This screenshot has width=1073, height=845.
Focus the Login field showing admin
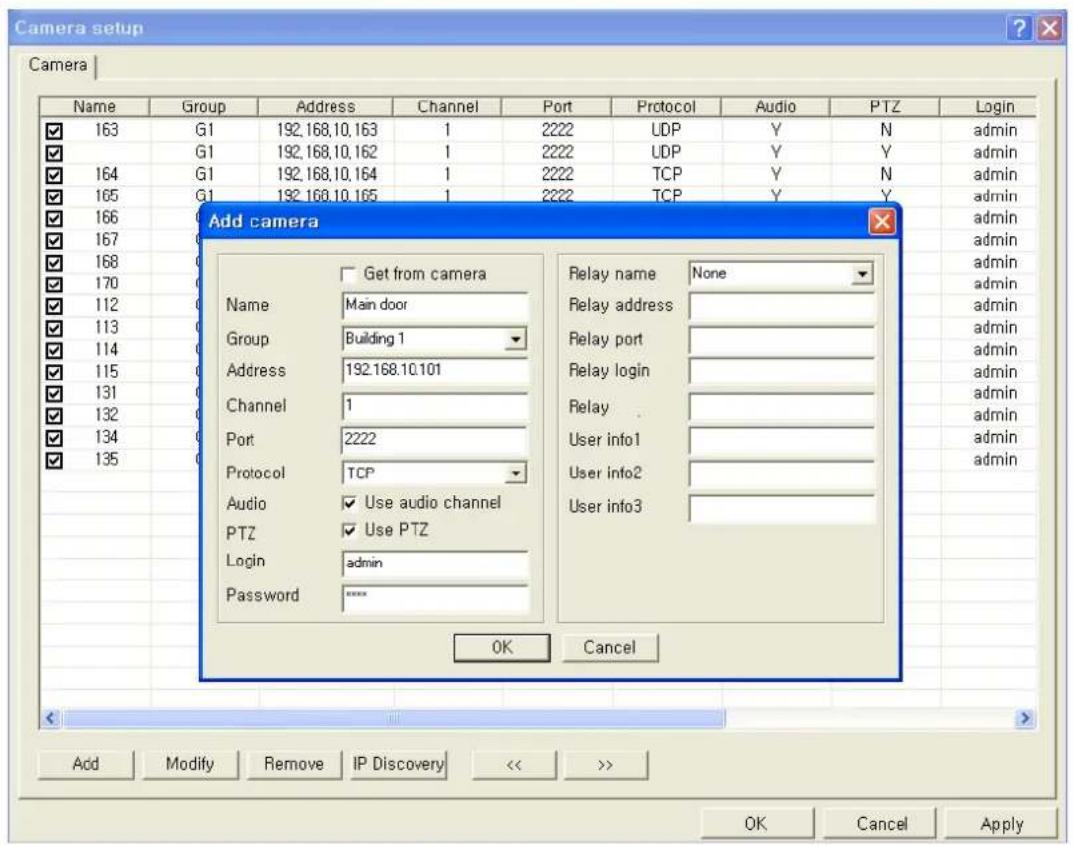(x=435, y=564)
